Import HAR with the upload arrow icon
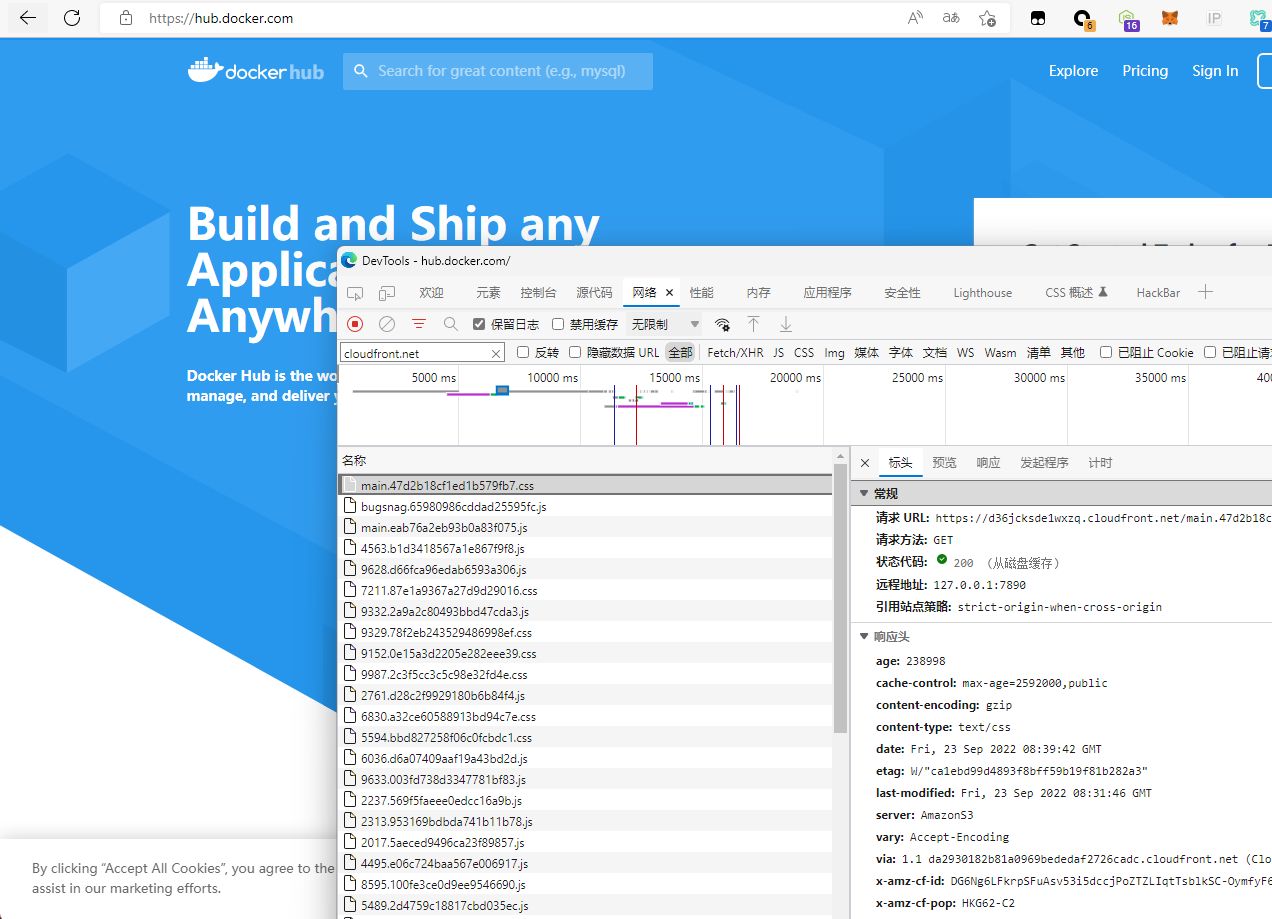Viewport: 1272px width, 919px height. click(753, 324)
